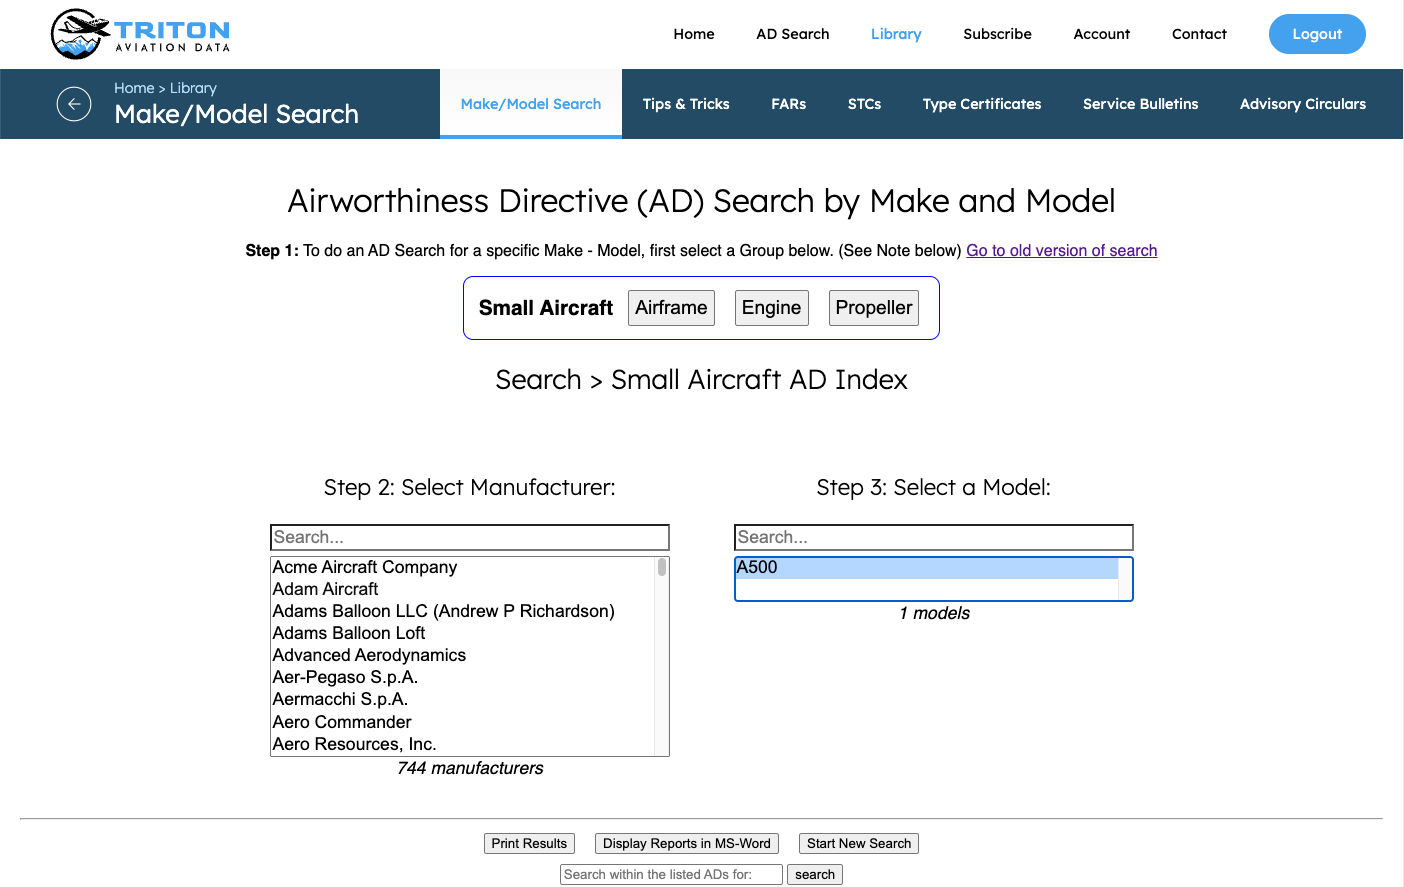Go to Library in top navigation

pos(896,34)
